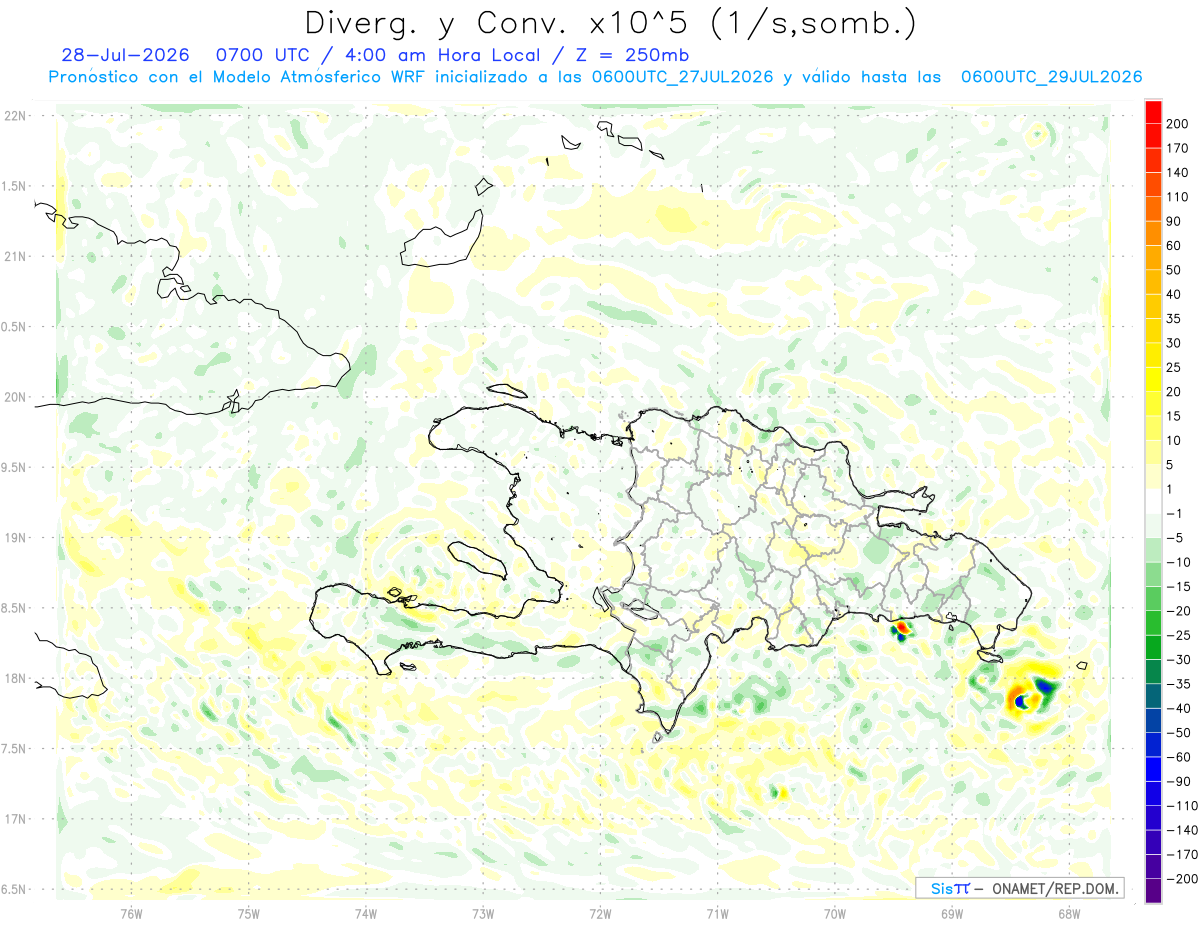Viewport: 1200px width, 927px height.
Task: Click the legend swatch between 140 and 170
Action: click(x=1153, y=160)
